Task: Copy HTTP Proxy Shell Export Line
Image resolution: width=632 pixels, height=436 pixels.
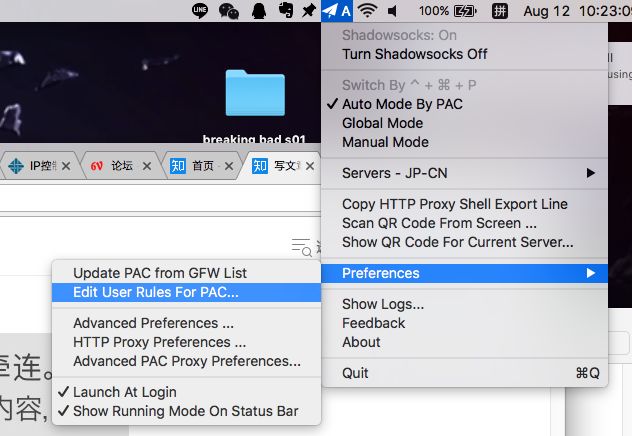Action: [464, 204]
